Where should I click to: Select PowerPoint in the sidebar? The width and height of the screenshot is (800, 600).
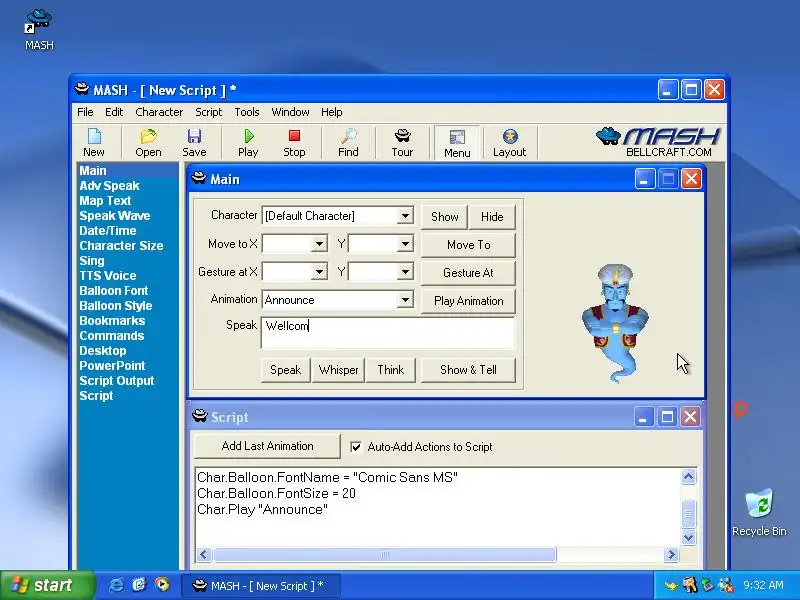[x=112, y=366]
